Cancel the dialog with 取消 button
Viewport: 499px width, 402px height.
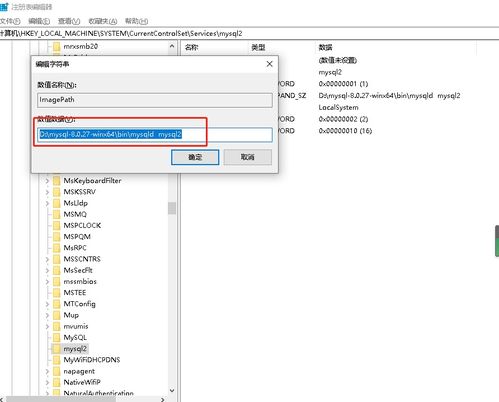coord(248,157)
